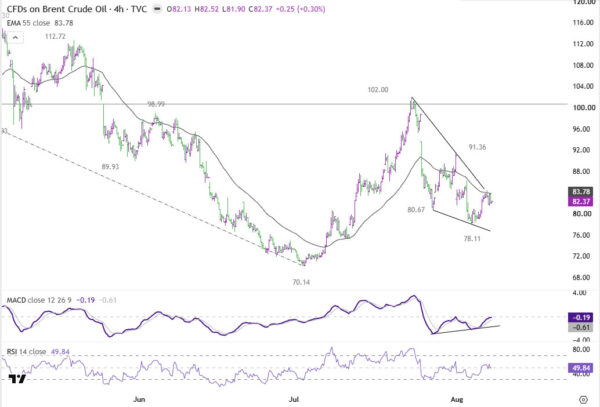Click the H82.52 high value

207,9
